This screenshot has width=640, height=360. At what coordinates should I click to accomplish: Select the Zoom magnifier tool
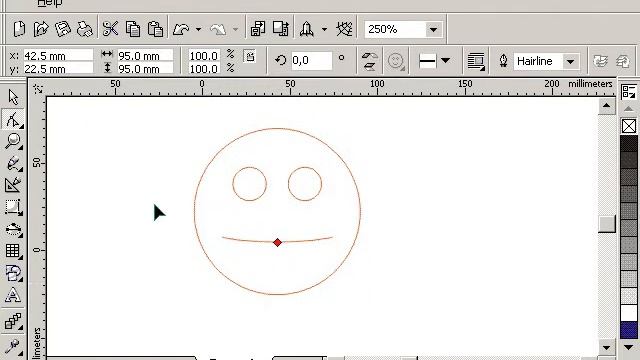[x=13, y=141]
